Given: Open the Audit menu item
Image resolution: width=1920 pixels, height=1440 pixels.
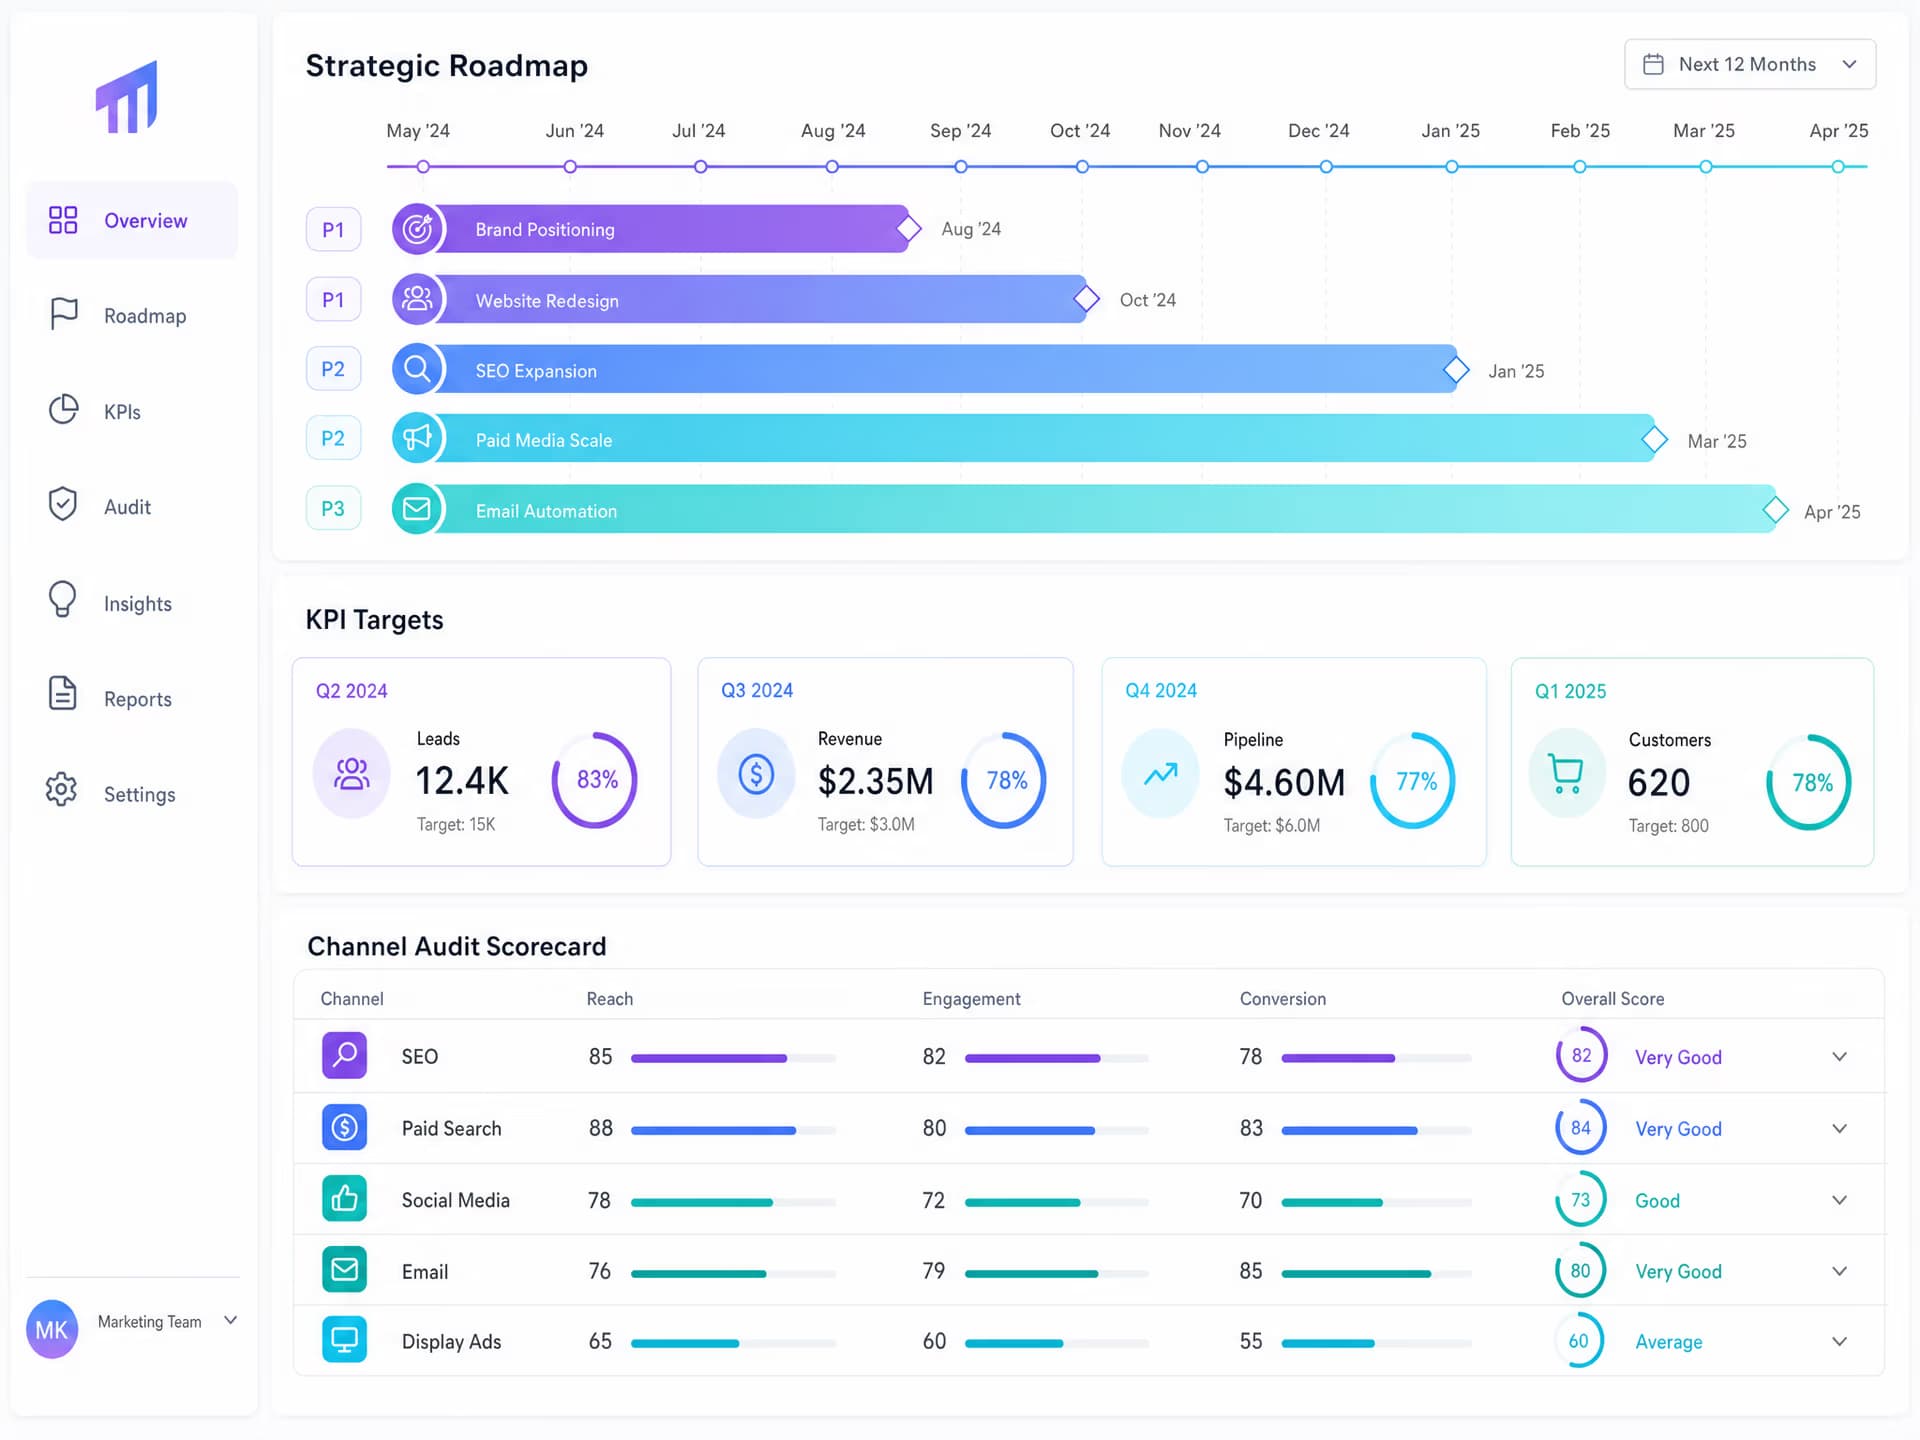Looking at the screenshot, I should 132,506.
